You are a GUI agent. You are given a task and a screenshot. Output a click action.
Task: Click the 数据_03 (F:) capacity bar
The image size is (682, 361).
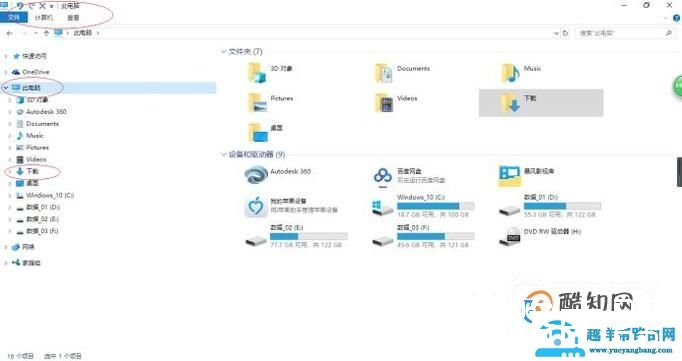coord(435,236)
